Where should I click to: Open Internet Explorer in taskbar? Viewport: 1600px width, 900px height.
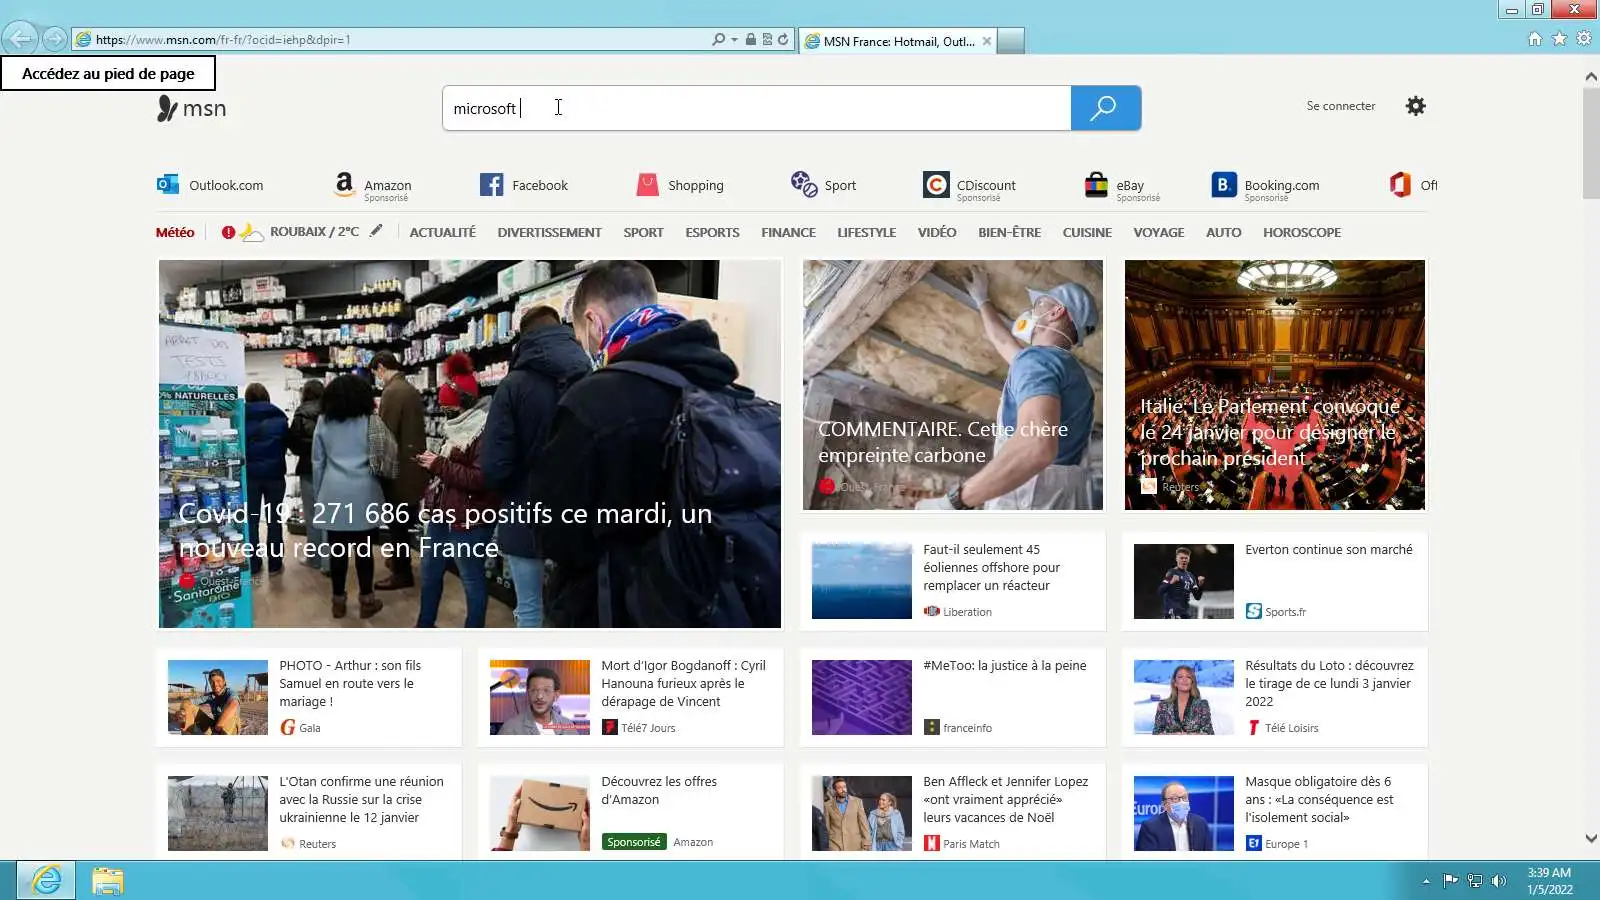click(46, 880)
